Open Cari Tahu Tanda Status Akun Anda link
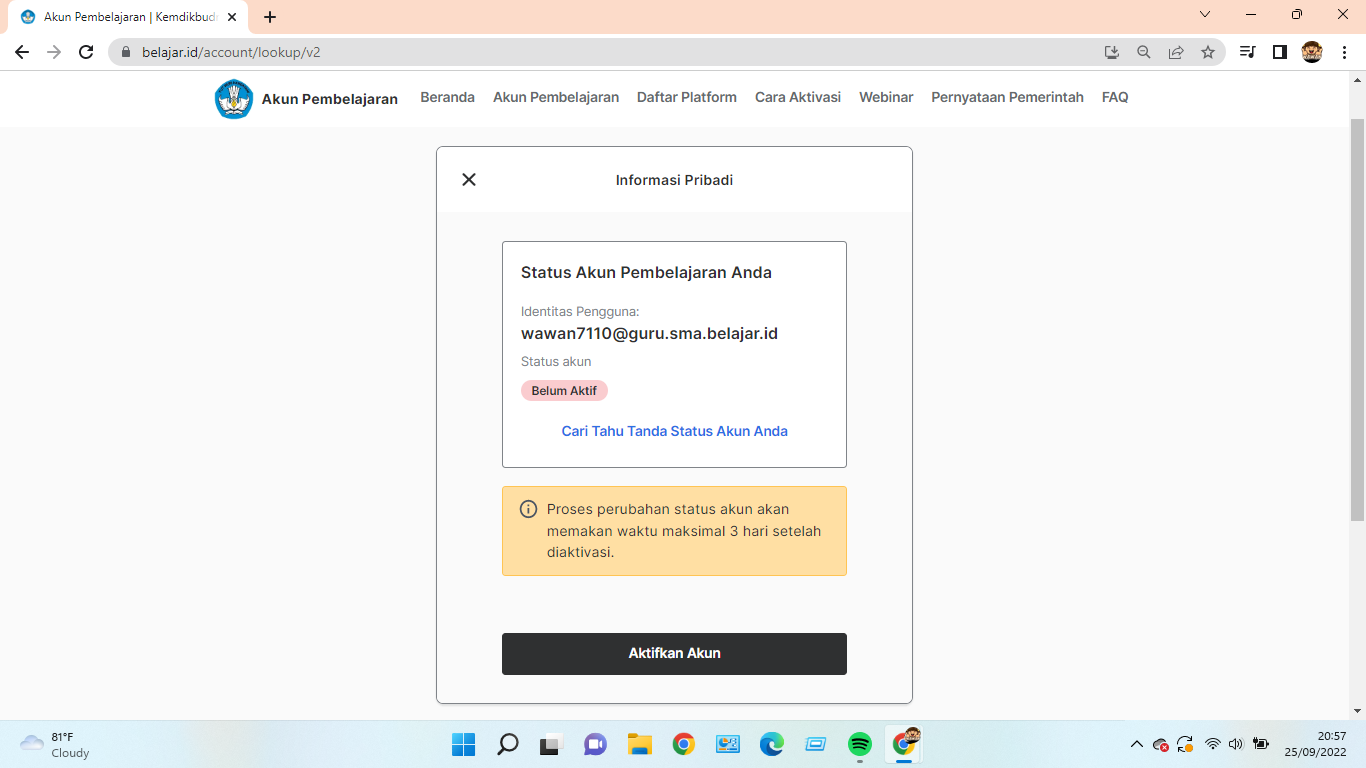Screen dimensions: 1366x768 (x=674, y=431)
